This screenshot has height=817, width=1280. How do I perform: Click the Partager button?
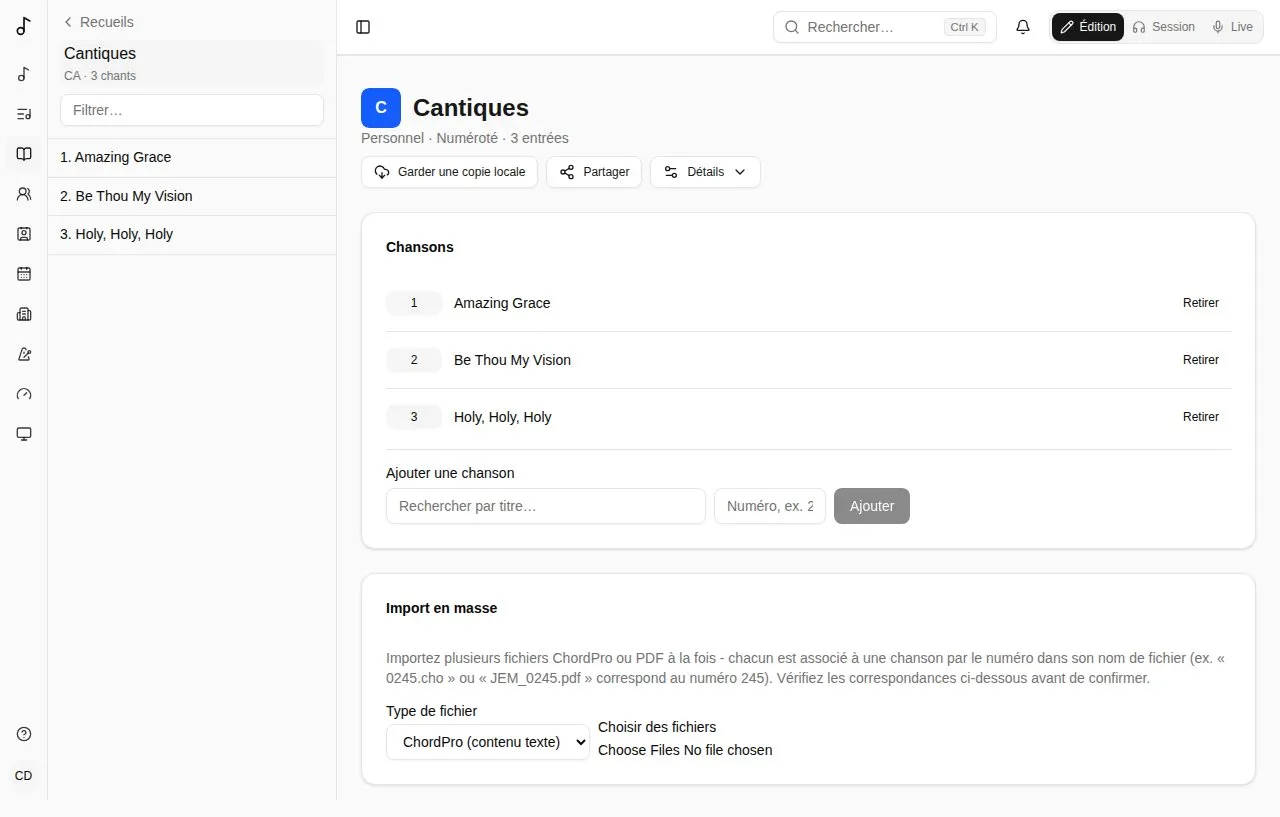pyautogui.click(x=594, y=172)
